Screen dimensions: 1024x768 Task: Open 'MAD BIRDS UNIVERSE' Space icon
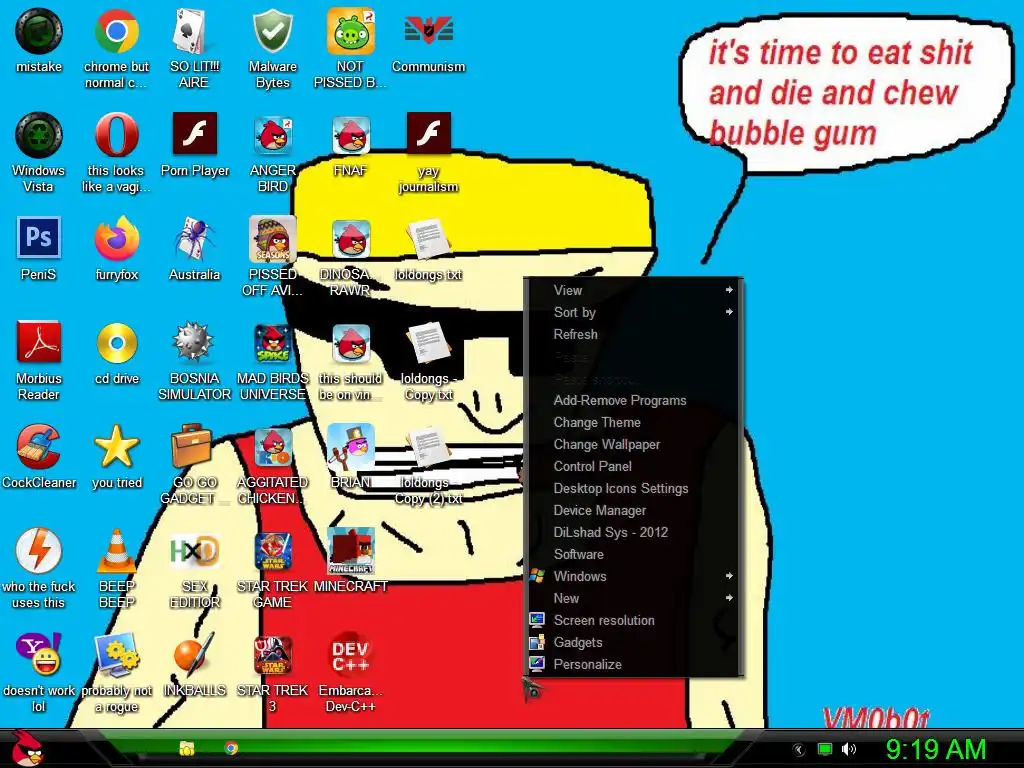(272, 344)
